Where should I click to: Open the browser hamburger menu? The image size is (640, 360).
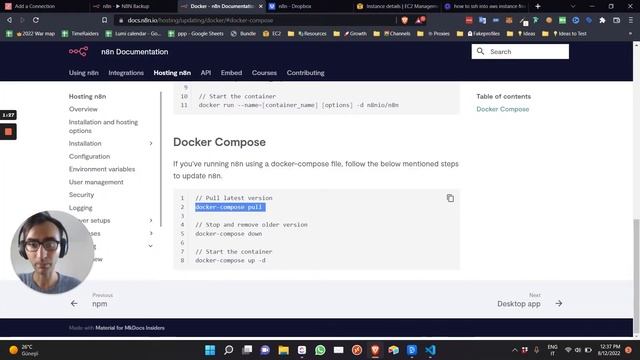coord(631,20)
